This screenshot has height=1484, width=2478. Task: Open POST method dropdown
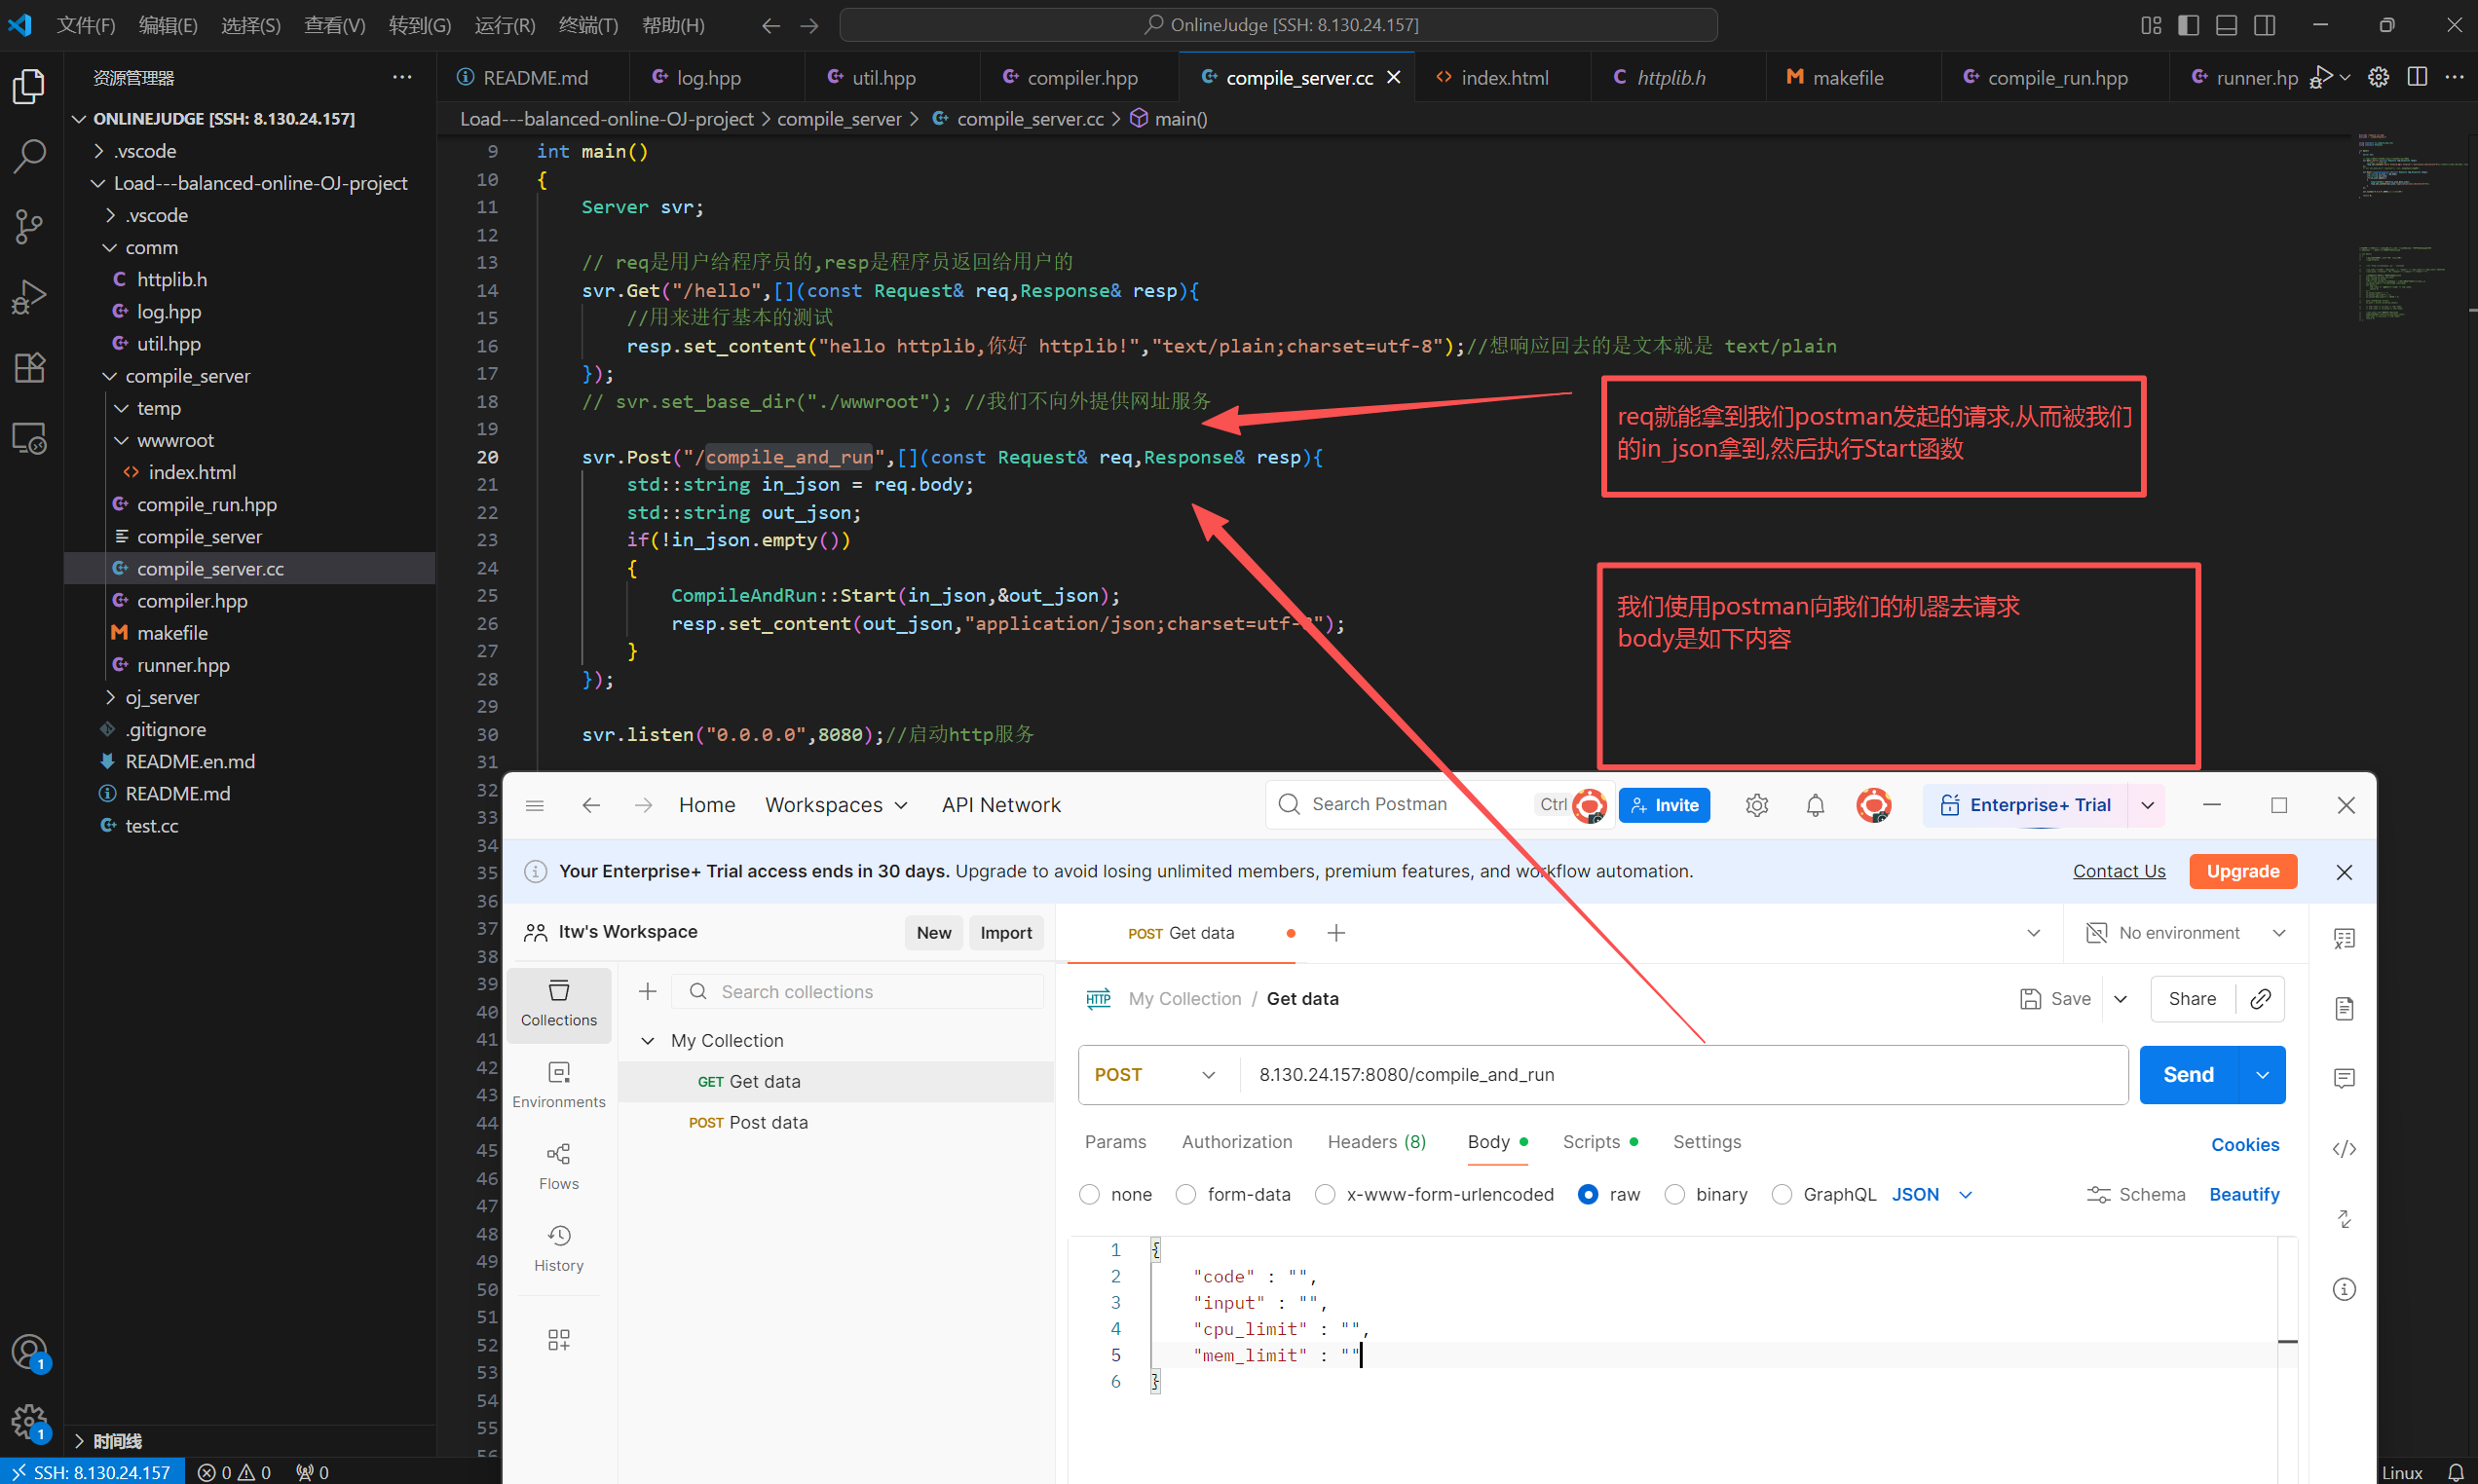[1157, 1075]
